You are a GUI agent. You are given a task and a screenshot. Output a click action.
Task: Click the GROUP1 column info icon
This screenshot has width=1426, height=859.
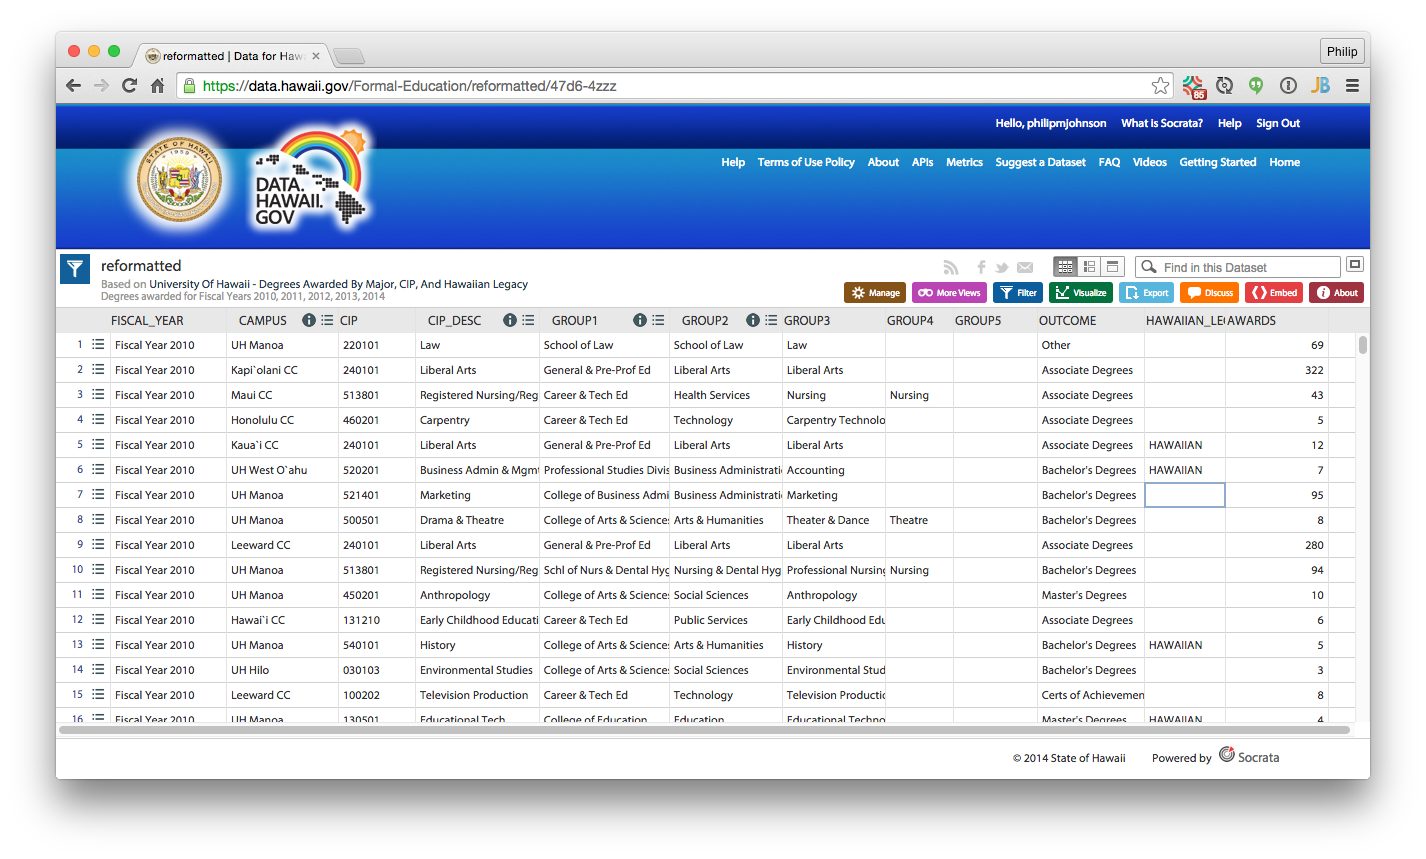(x=639, y=321)
